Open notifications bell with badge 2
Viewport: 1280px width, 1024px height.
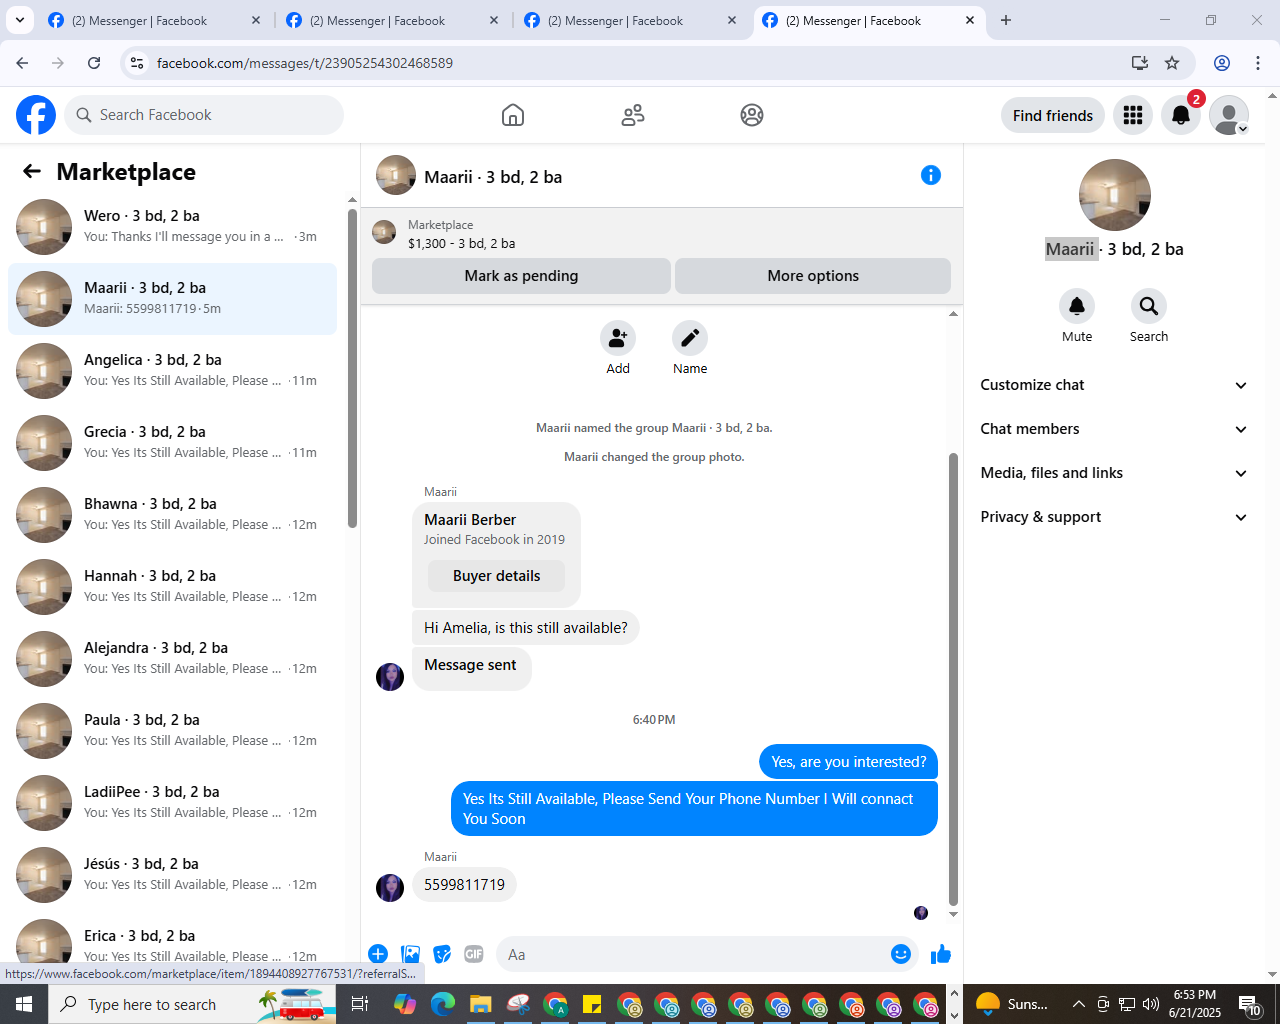click(x=1181, y=115)
